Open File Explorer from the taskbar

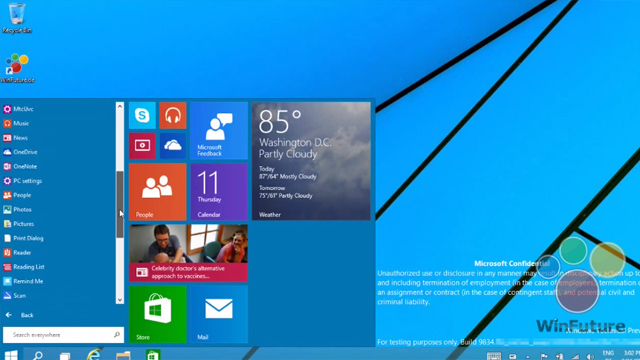[x=123, y=355]
